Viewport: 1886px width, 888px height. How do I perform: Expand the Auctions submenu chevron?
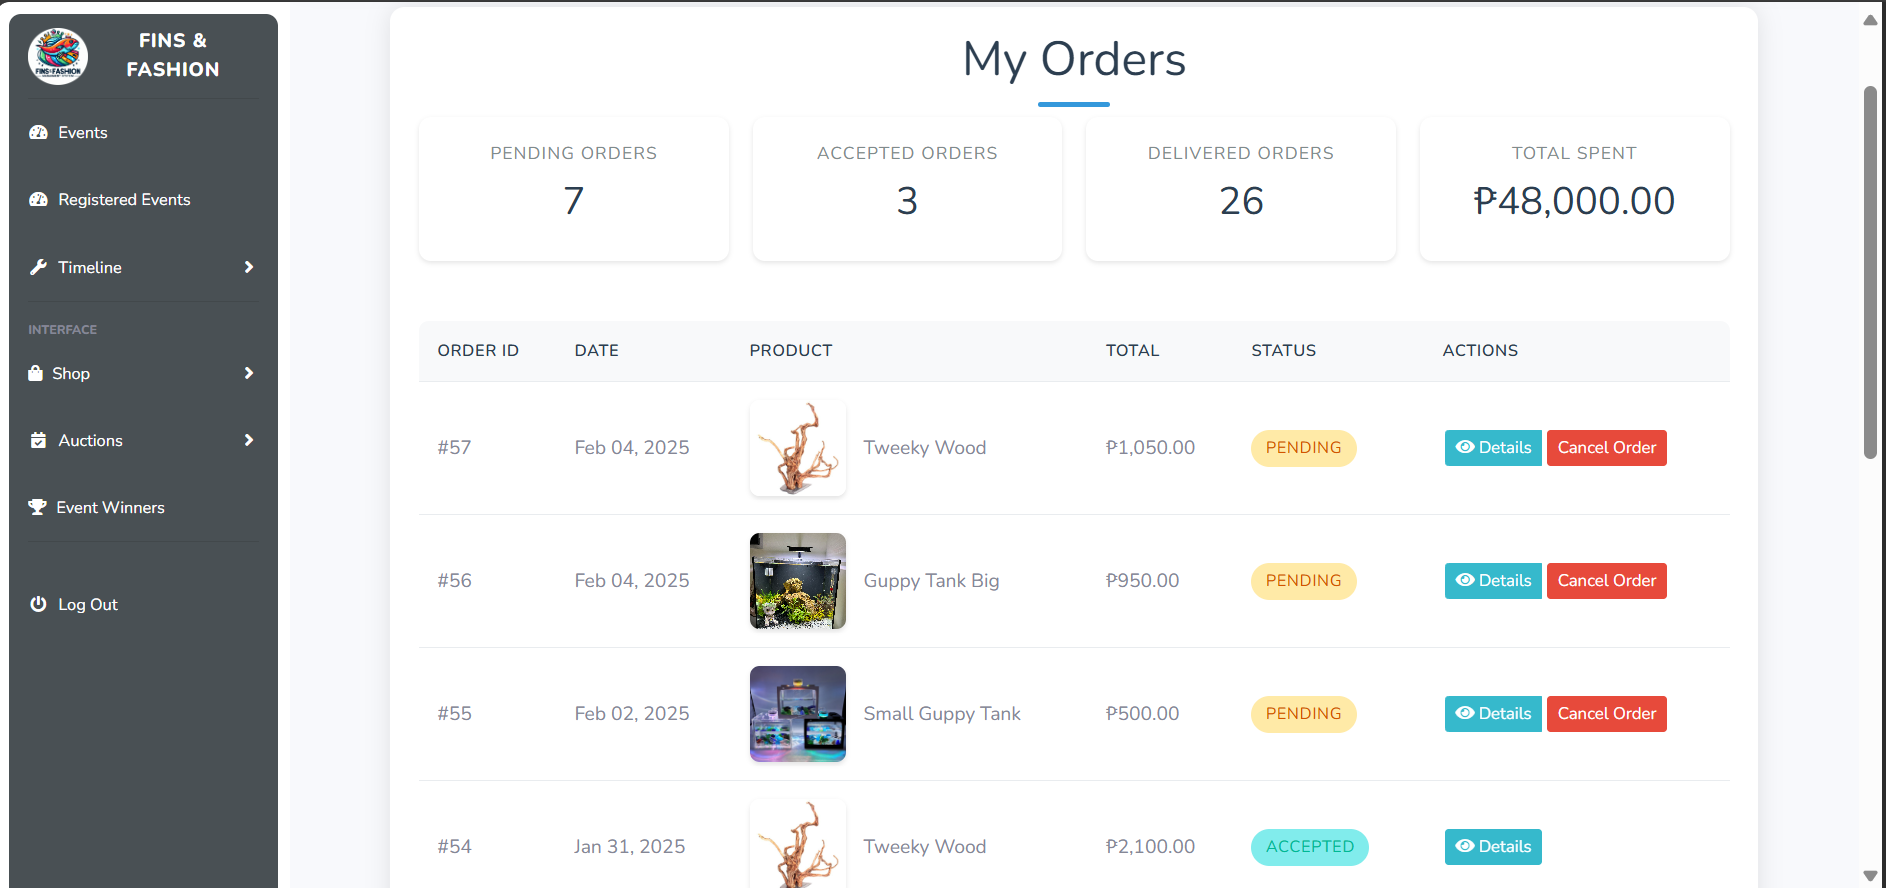[x=249, y=440]
